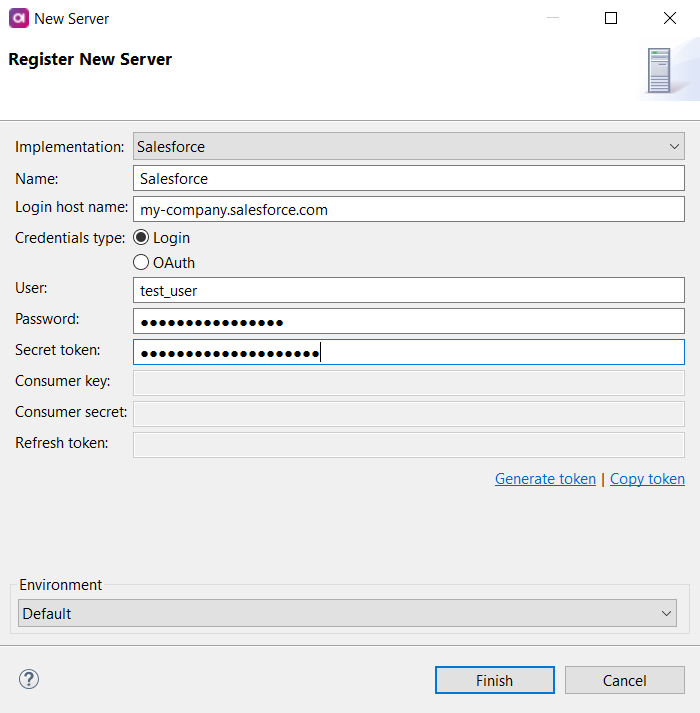The height and width of the screenshot is (713, 700).
Task: Expand the Environment dropdown set to Default
Action: [x=347, y=613]
